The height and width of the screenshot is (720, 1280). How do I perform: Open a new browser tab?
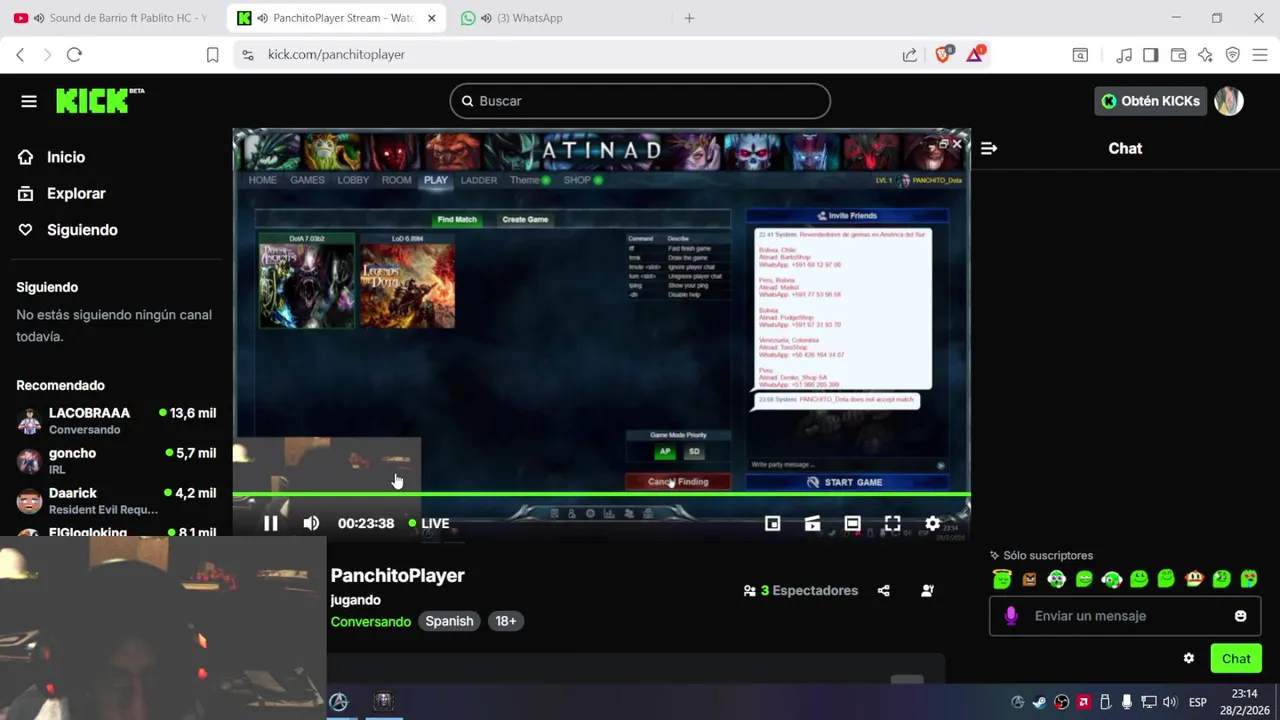coord(689,18)
